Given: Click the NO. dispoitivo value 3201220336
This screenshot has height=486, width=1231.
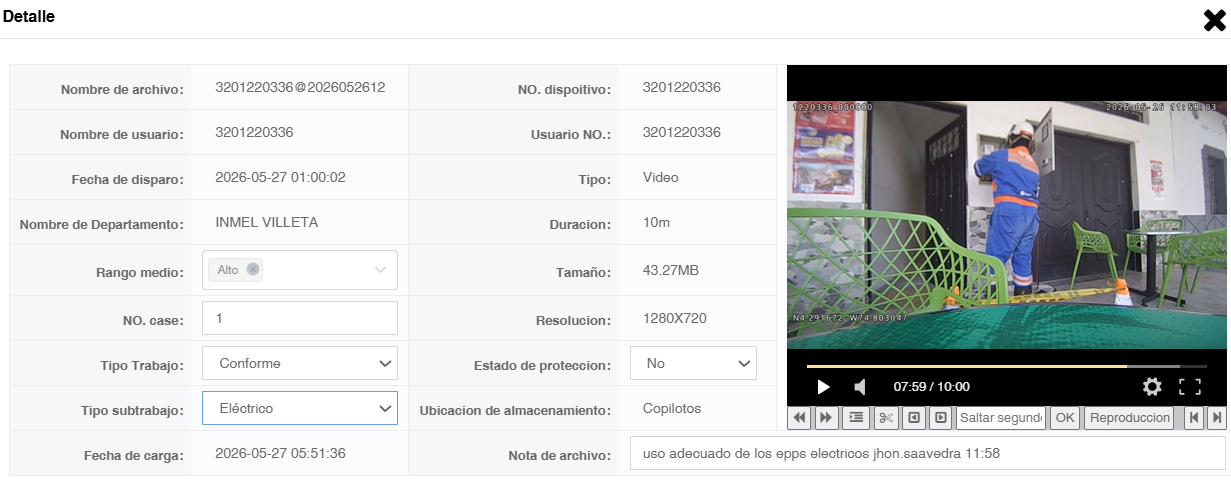Looking at the screenshot, I should tap(682, 87).
